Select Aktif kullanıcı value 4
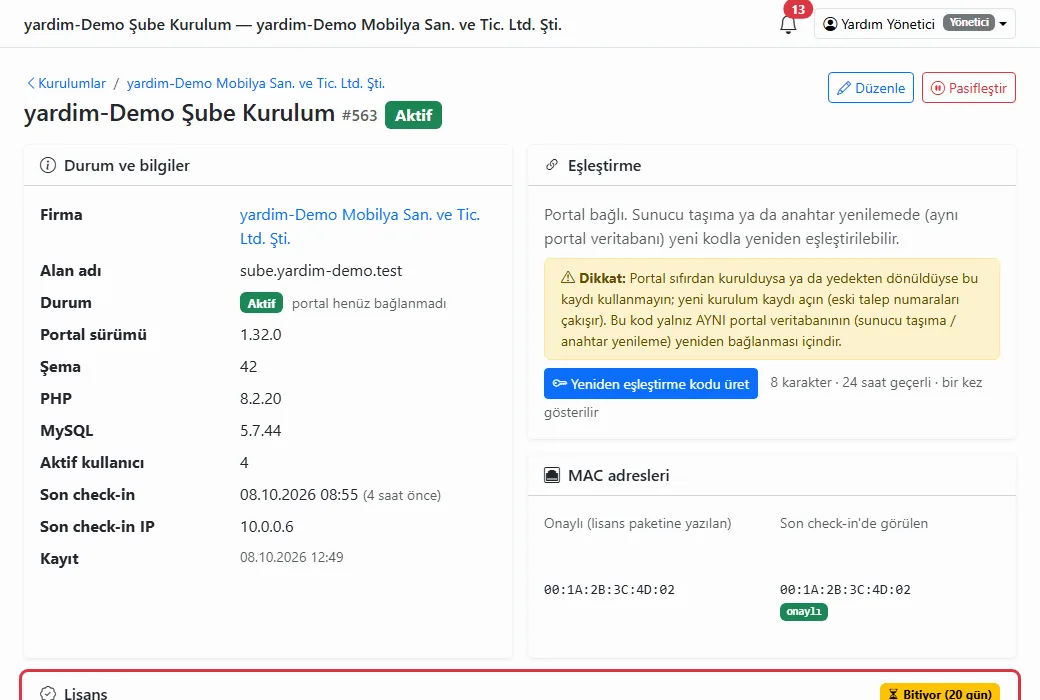This screenshot has width=1040, height=700. [244, 462]
